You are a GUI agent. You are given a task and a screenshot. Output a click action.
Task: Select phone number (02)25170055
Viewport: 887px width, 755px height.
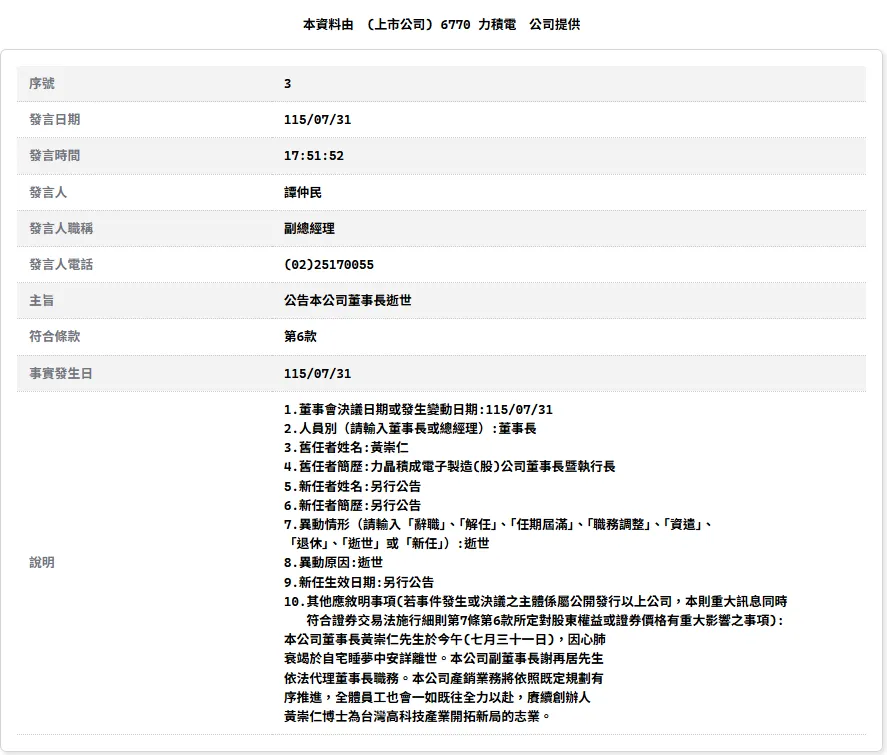(x=329, y=265)
